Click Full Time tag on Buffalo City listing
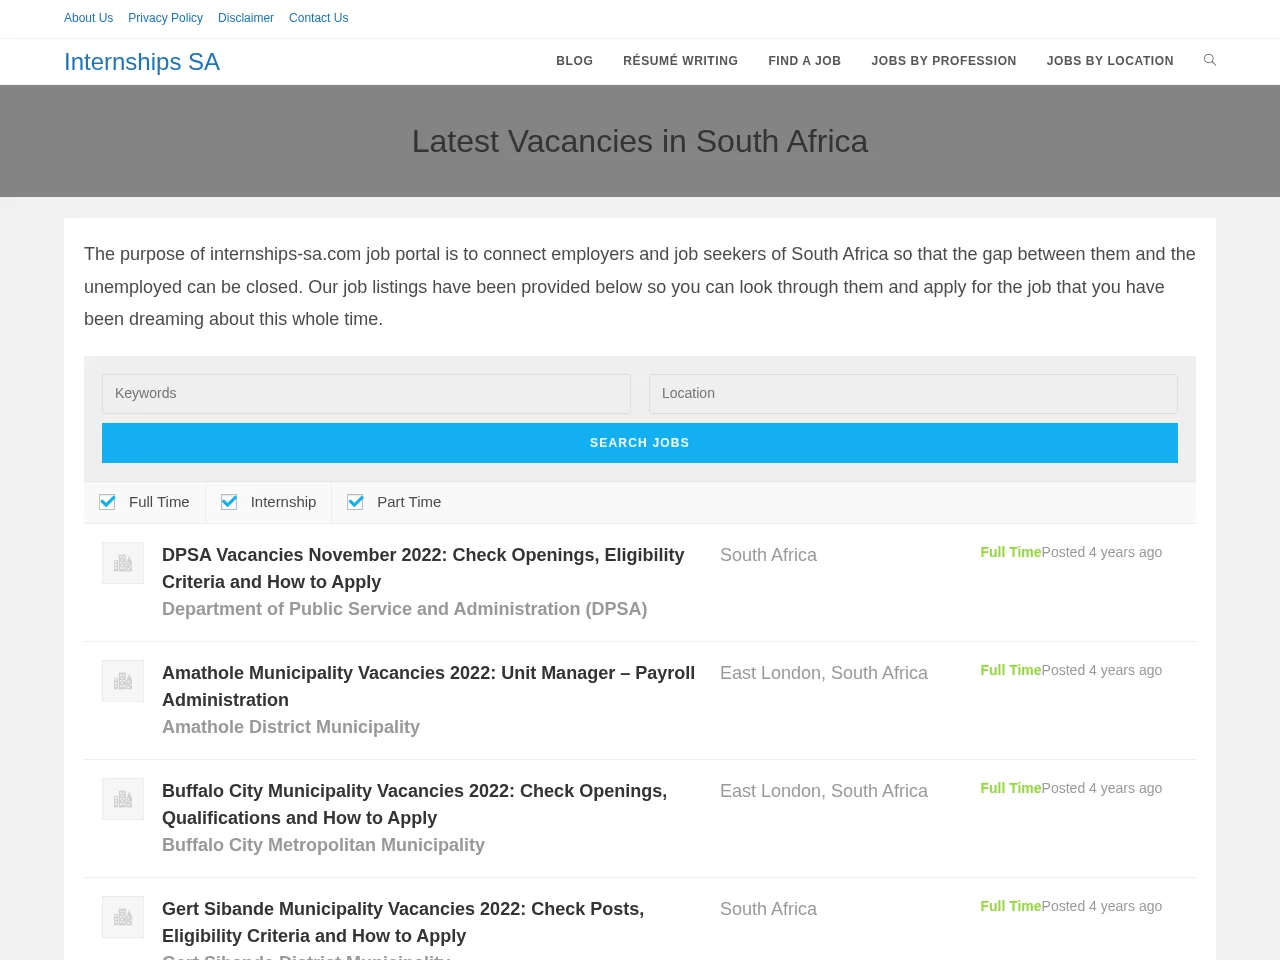The width and height of the screenshot is (1280, 960). pyautogui.click(x=1011, y=788)
